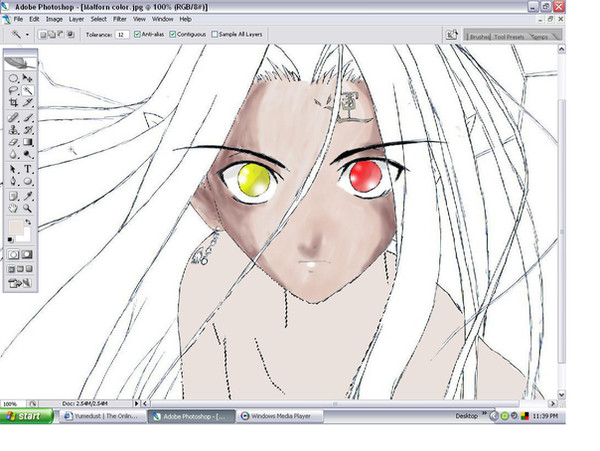The height and width of the screenshot is (451, 600).
Task: Reset to default black and white colors
Action: coord(10,240)
